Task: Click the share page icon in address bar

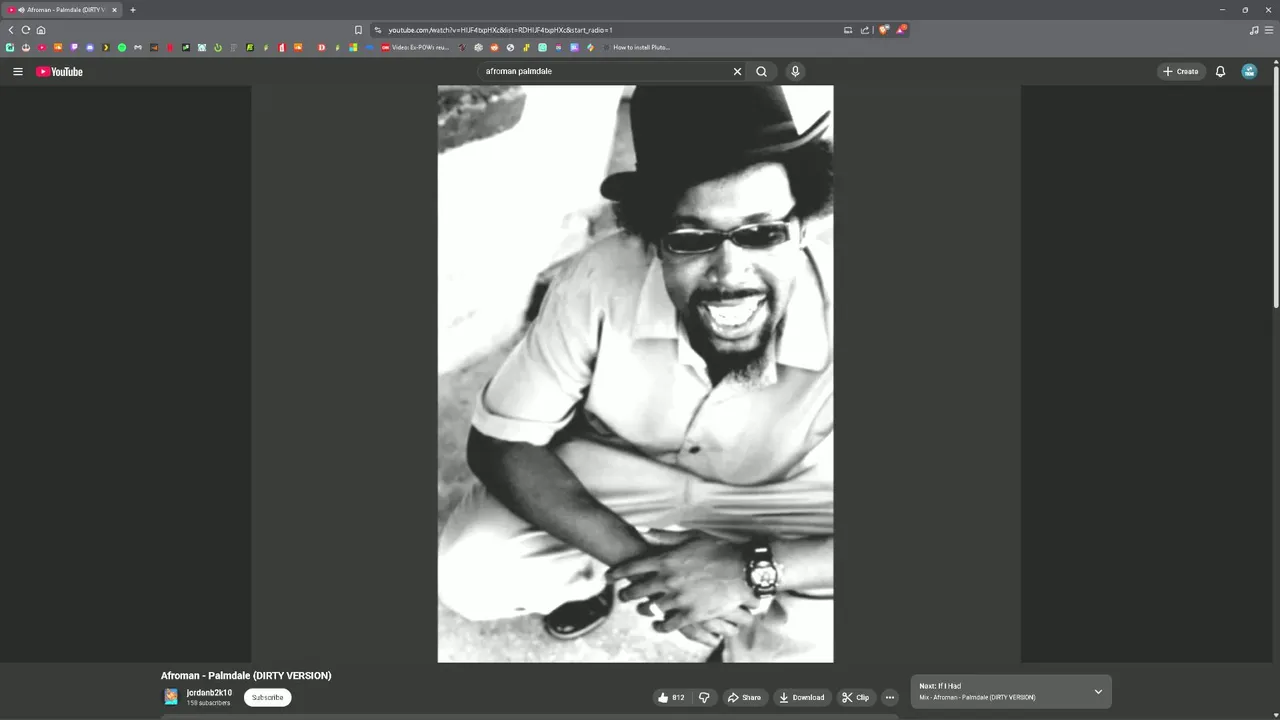Action: (x=865, y=30)
